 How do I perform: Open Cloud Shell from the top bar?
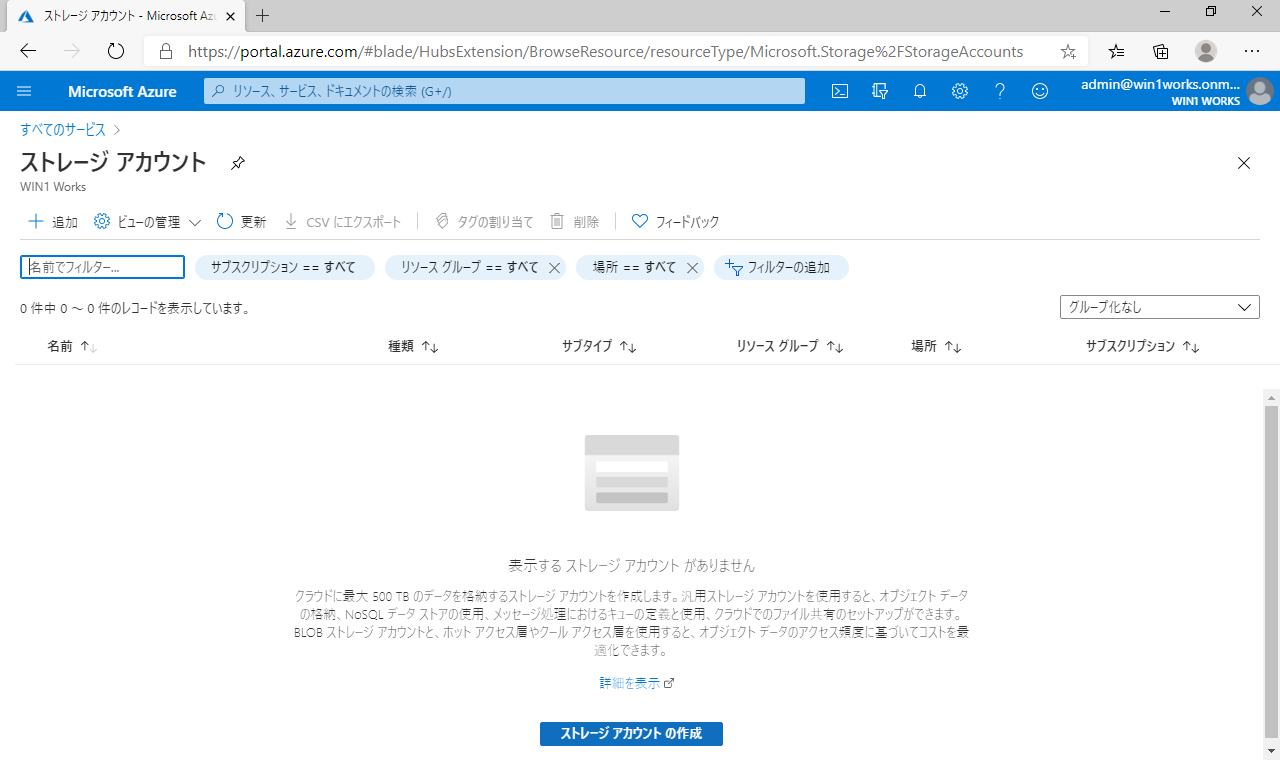[x=841, y=91]
